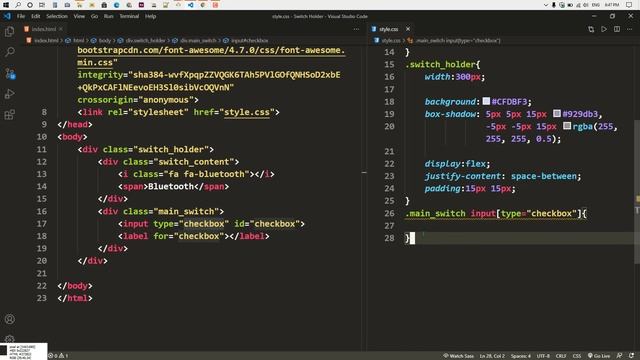This screenshot has width=640, height=360.
Task: Close the index.html tab
Action: pos(60,29)
